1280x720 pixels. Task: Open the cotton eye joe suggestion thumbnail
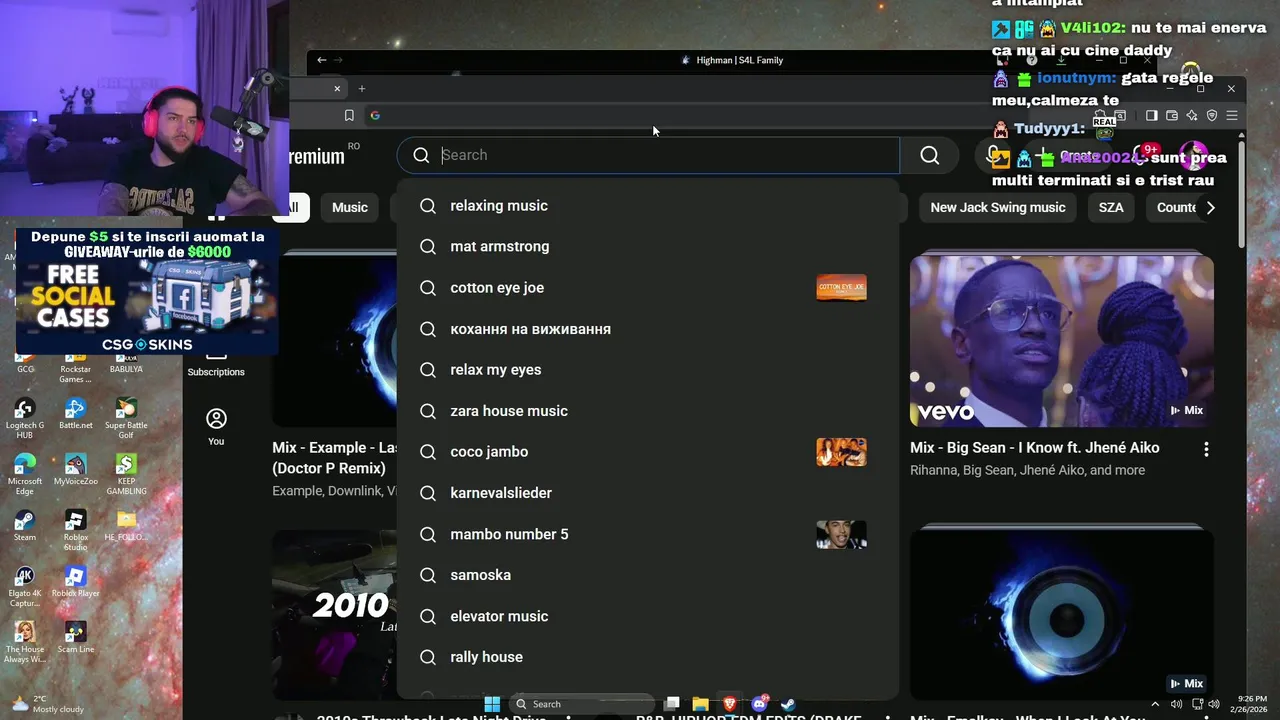841,288
